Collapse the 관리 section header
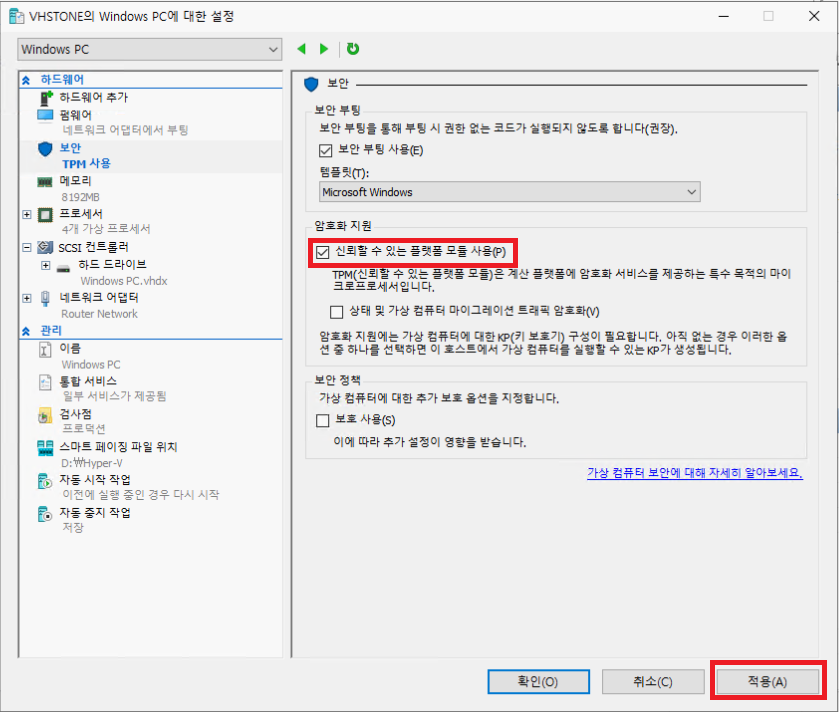 click(x=26, y=331)
